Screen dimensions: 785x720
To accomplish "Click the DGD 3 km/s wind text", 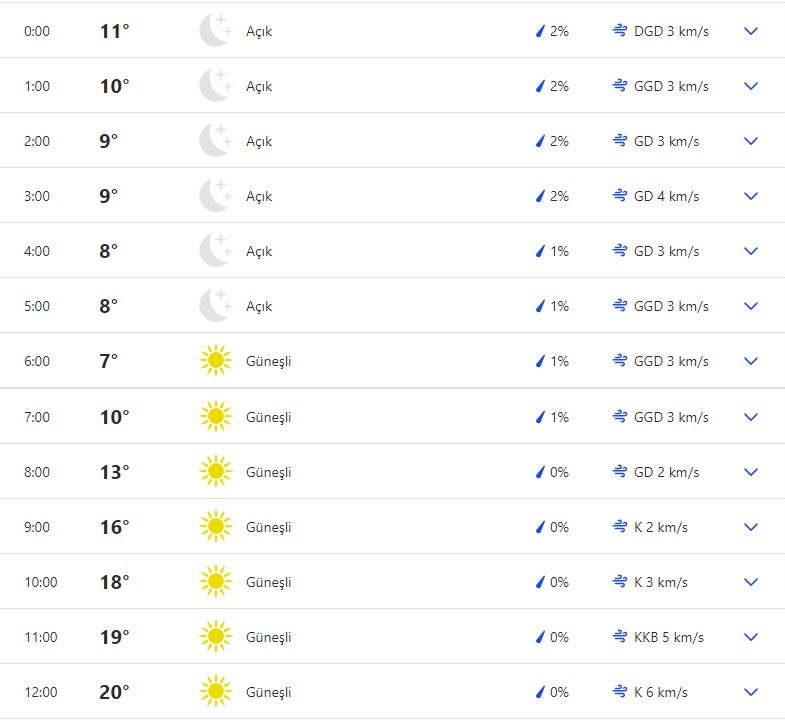I will click(671, 31).
